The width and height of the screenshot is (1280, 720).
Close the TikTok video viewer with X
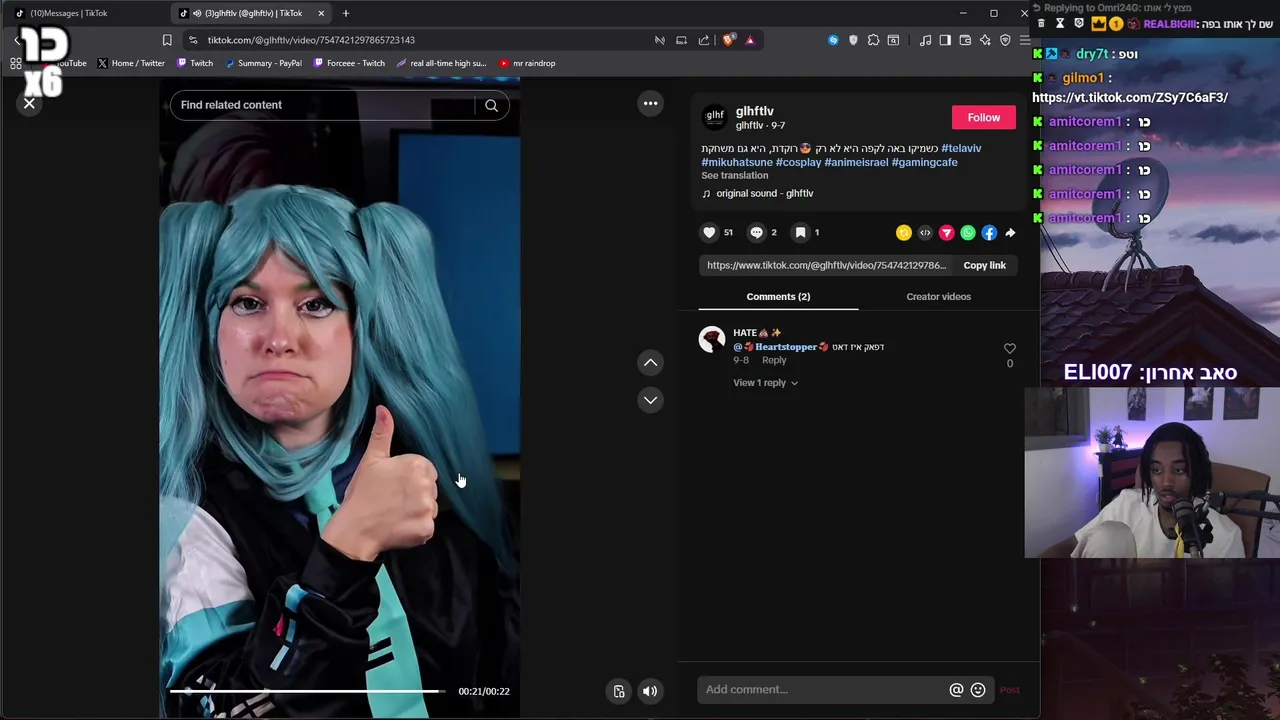(x=29, y=103)
